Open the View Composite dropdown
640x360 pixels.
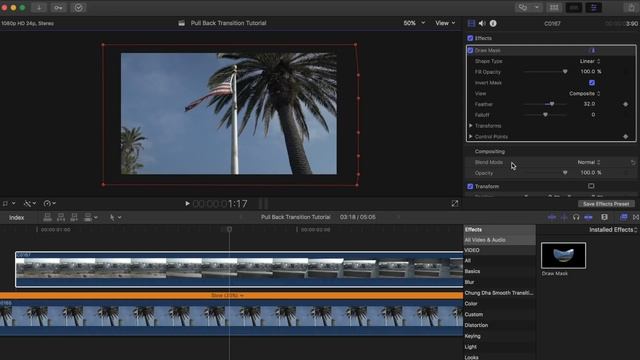(x=584, y=93)
